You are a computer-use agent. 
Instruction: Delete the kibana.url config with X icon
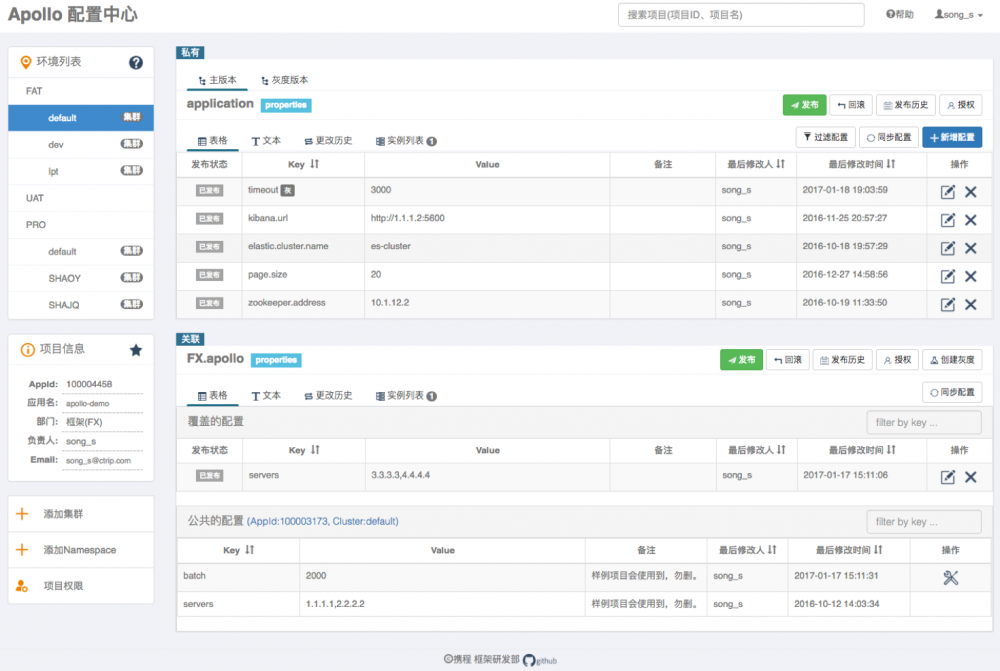tap(969, 218)
